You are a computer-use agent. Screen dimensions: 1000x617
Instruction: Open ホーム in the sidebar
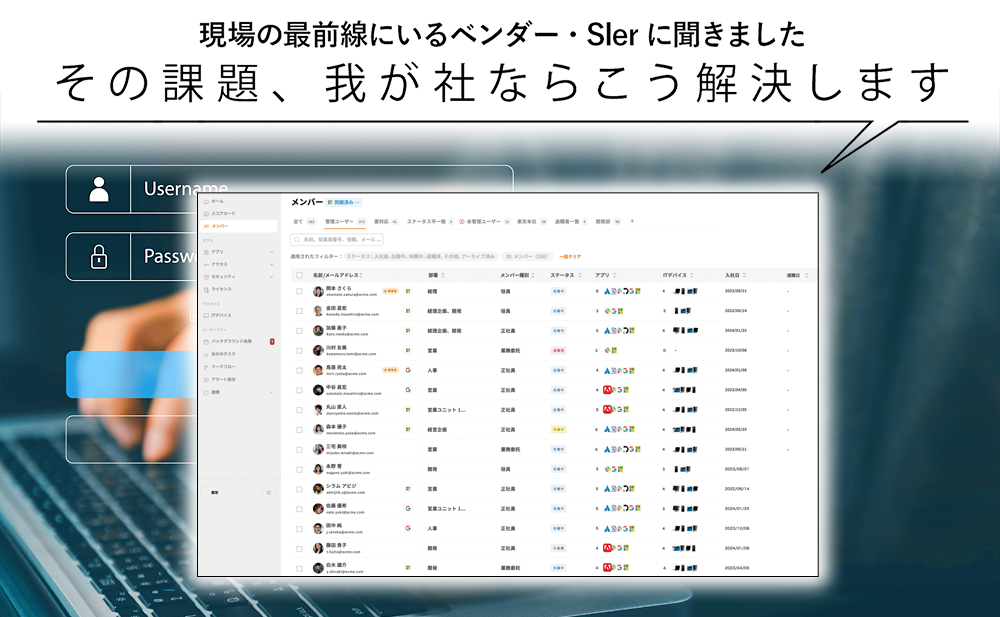point(217,201)
